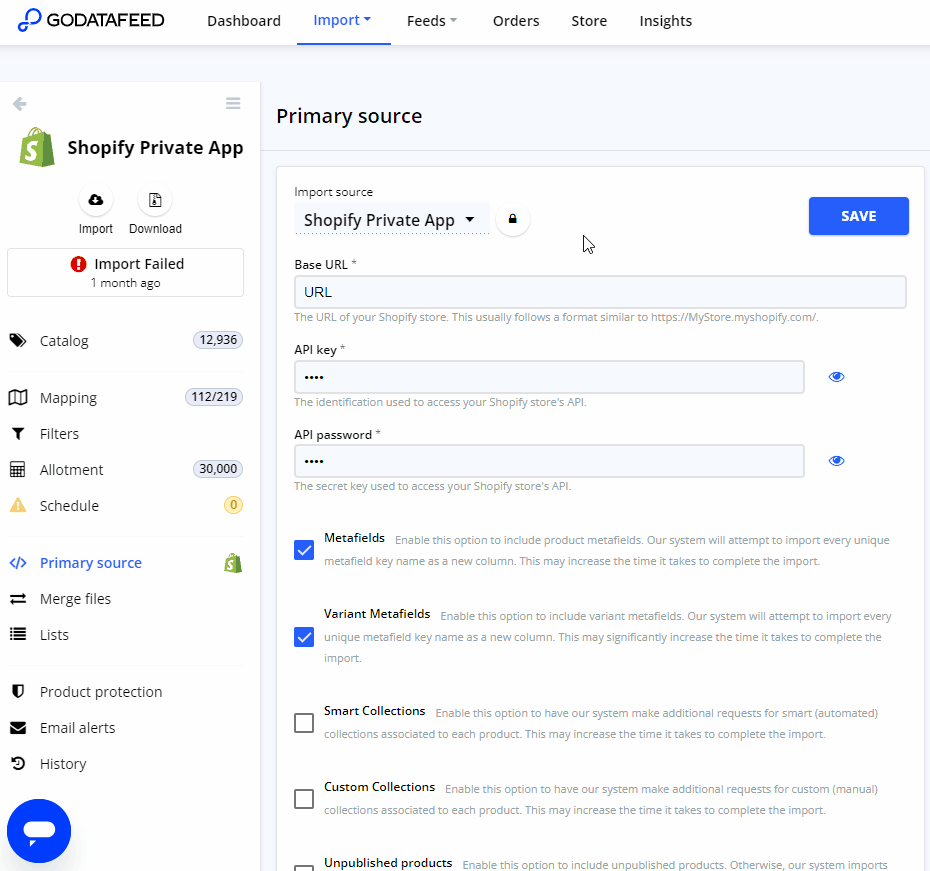Click the back arrow in the sidebar
Screen dimensions: 930x871
pyautogui.click(x=19, y=104)
